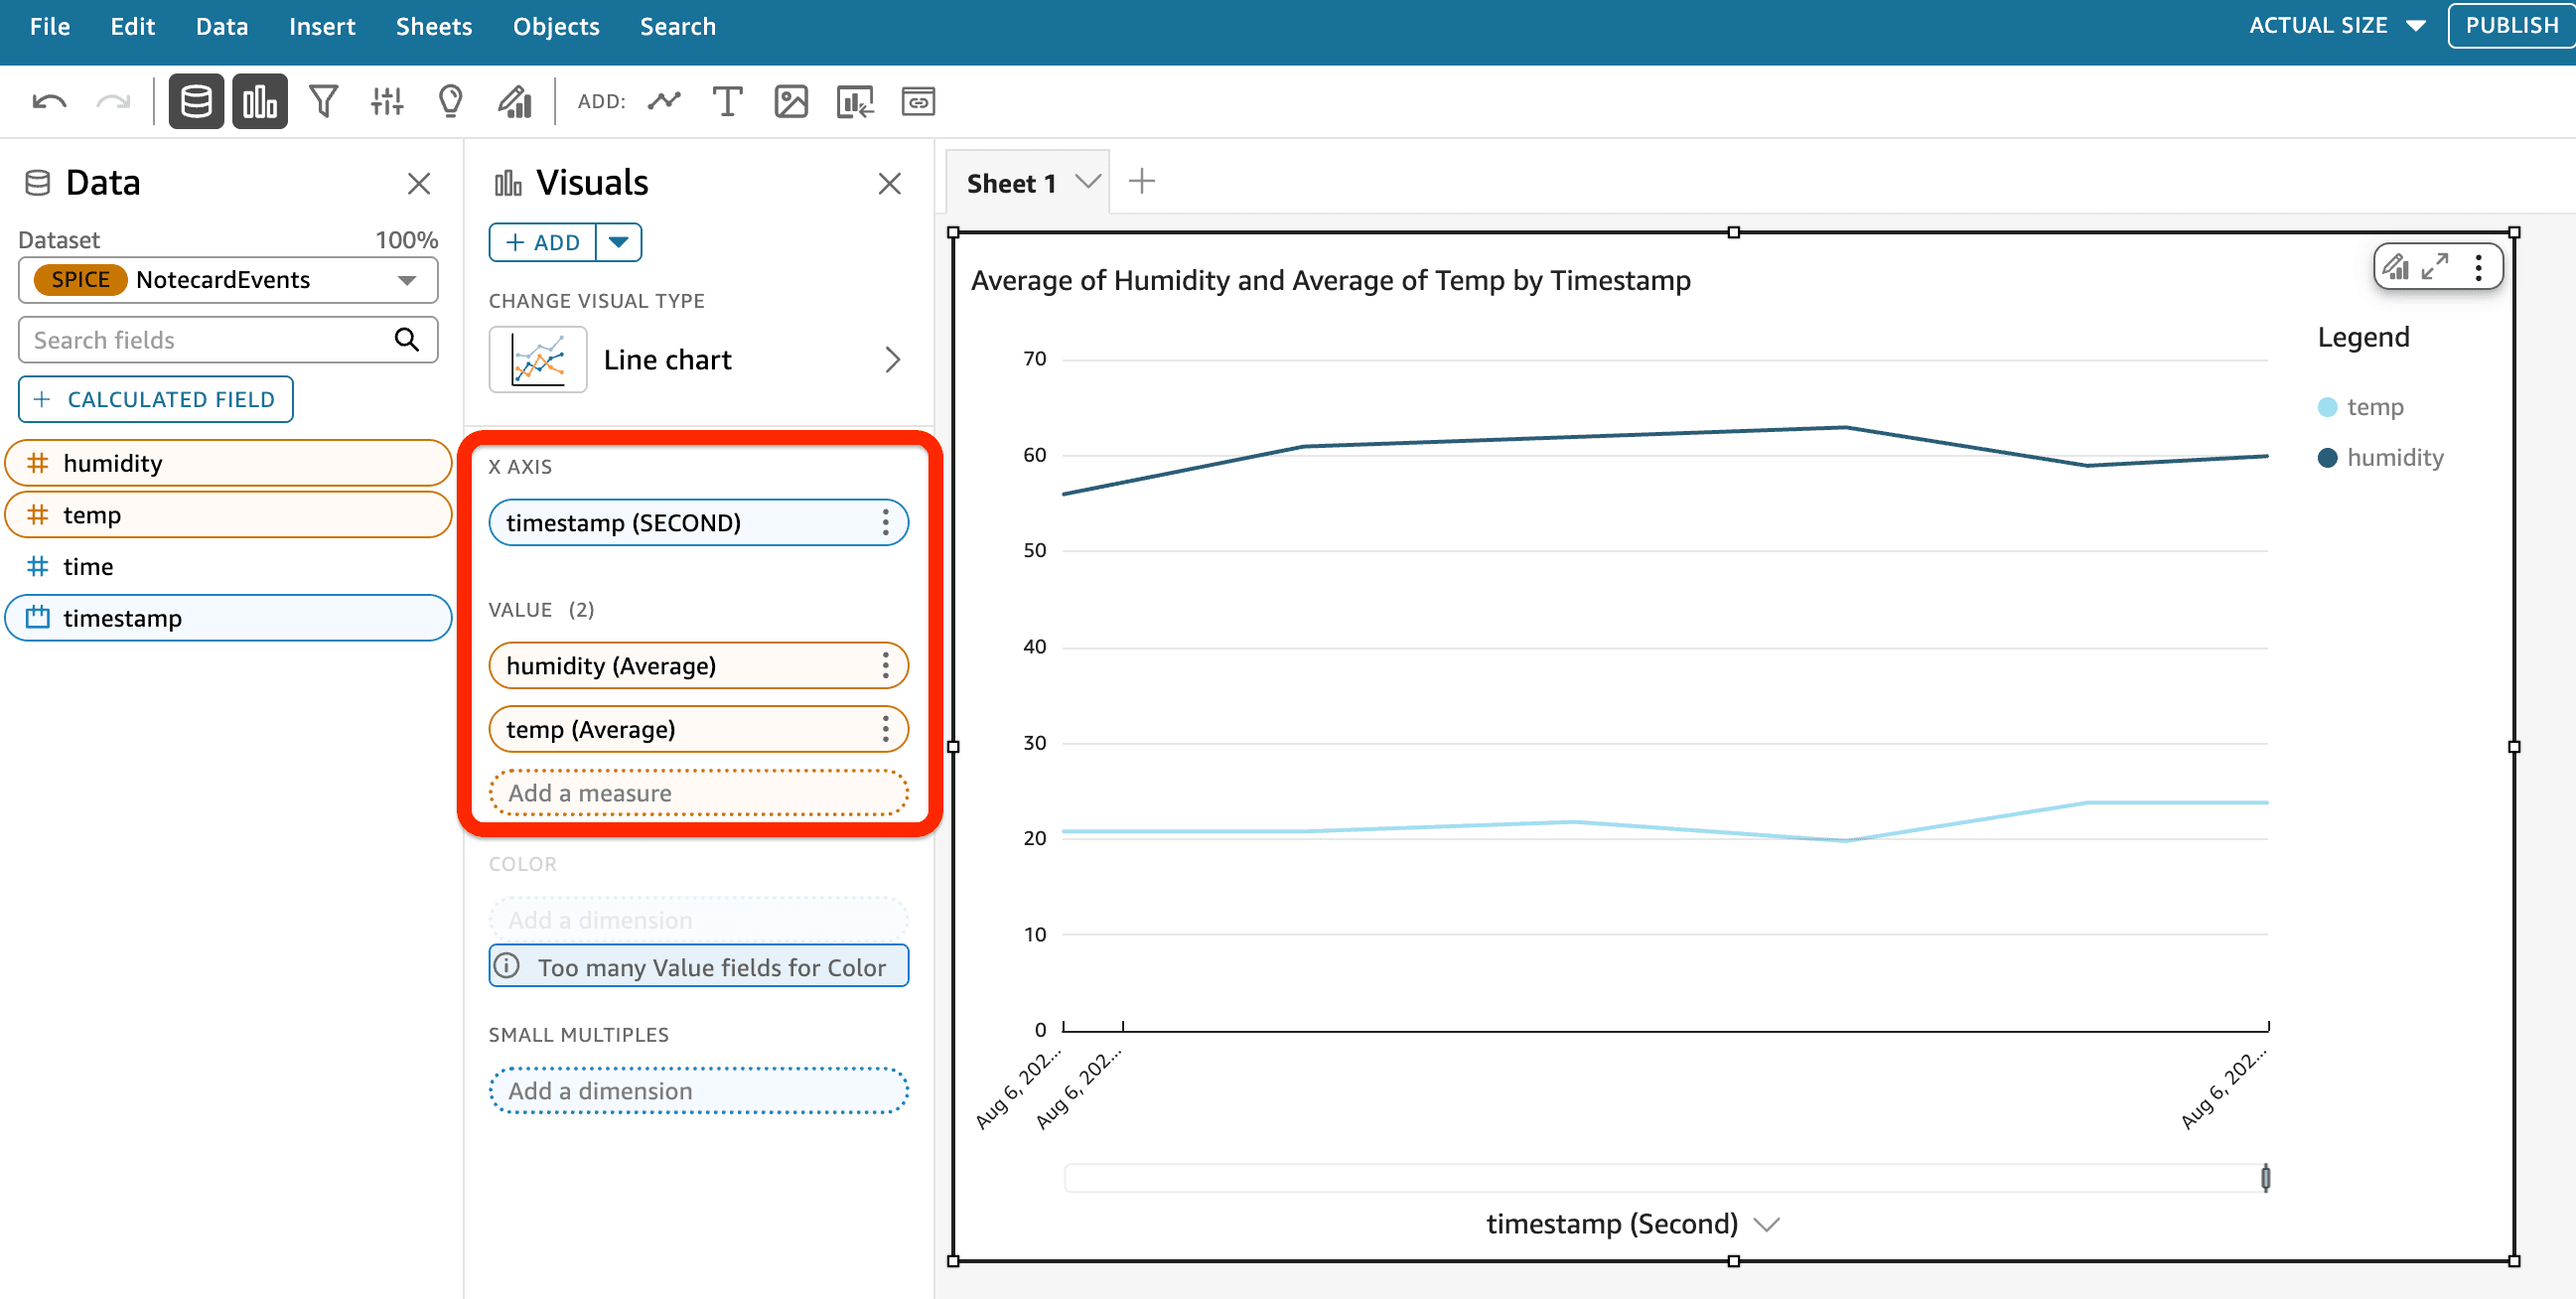
Task: Open the visual's format properties icon
Action: click(x=2396, y=267)
